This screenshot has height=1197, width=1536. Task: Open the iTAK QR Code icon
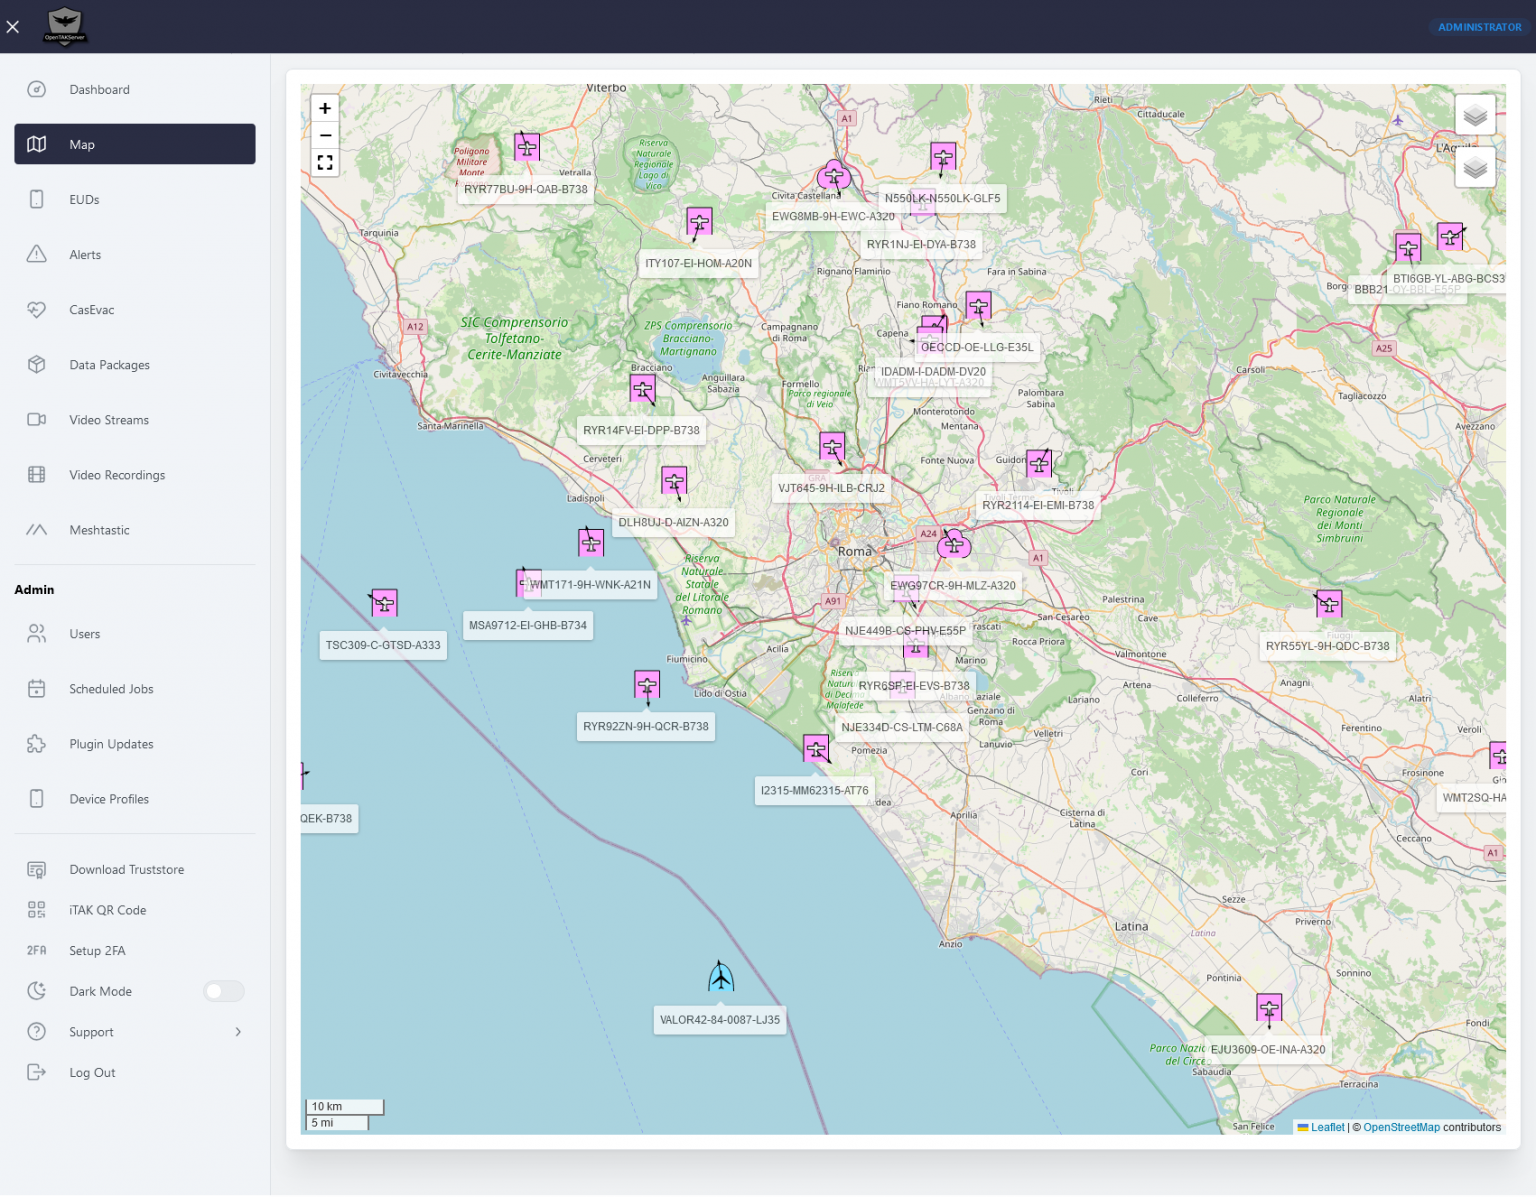(x=36, y=910)
